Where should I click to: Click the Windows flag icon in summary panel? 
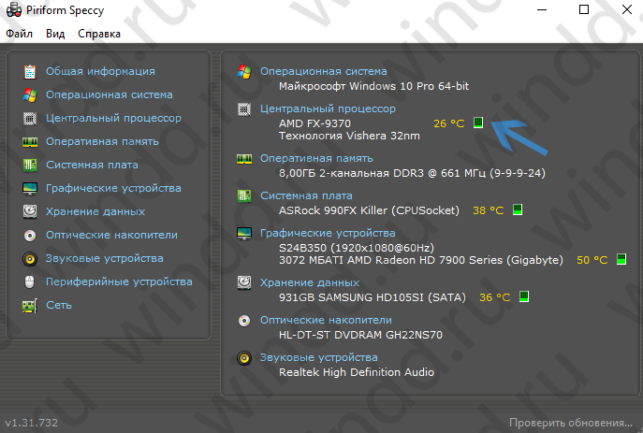[244, 72]
